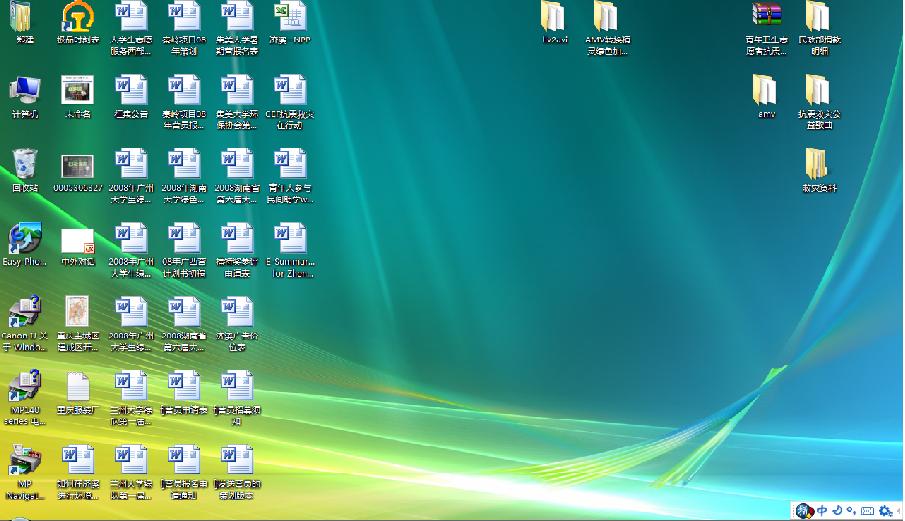The image size is (905, 521).
Task: Select the MP140 series manual shortcut
Action: [25, 385]
